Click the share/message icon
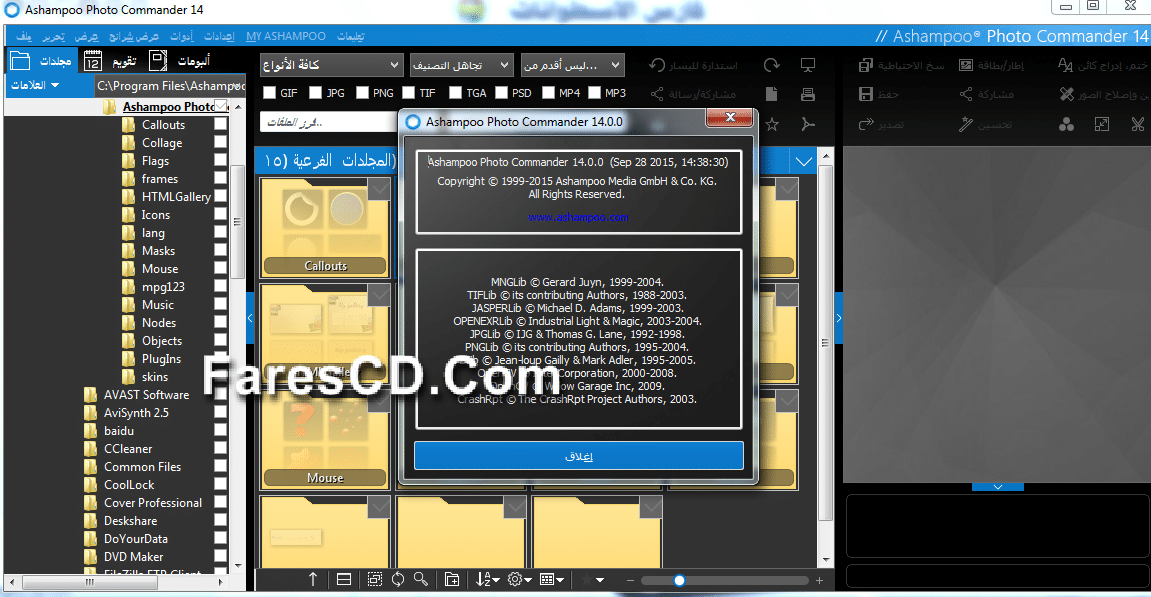 pos(657,94)
